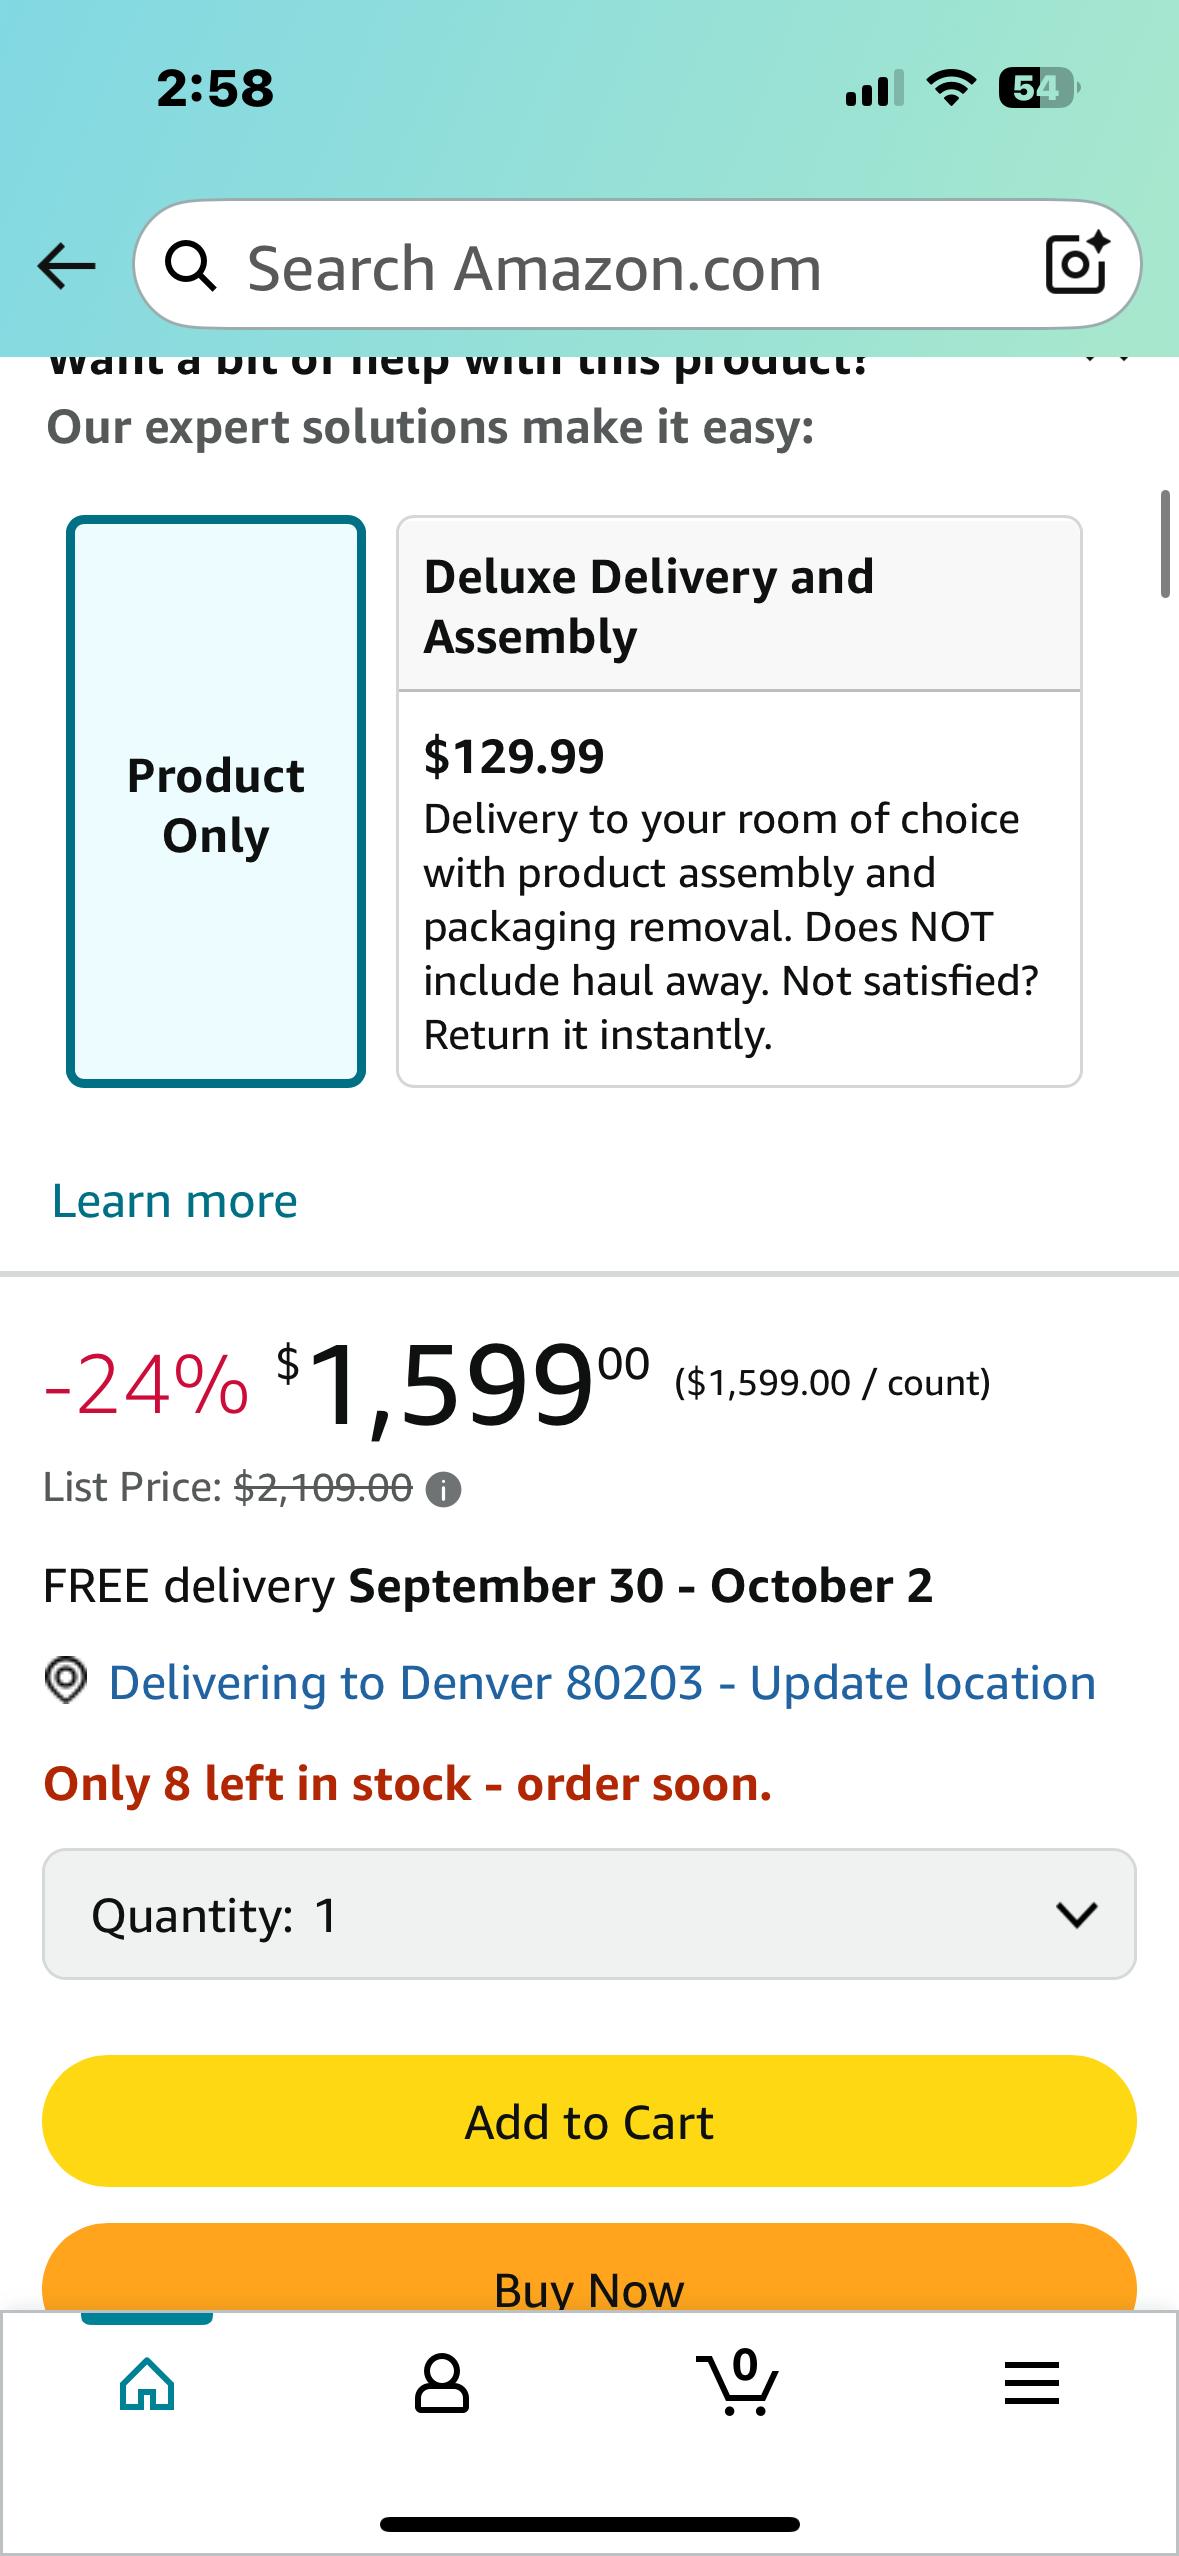
Task: Collapse the product help section chevron
Action: click(x=1107, y=362)
